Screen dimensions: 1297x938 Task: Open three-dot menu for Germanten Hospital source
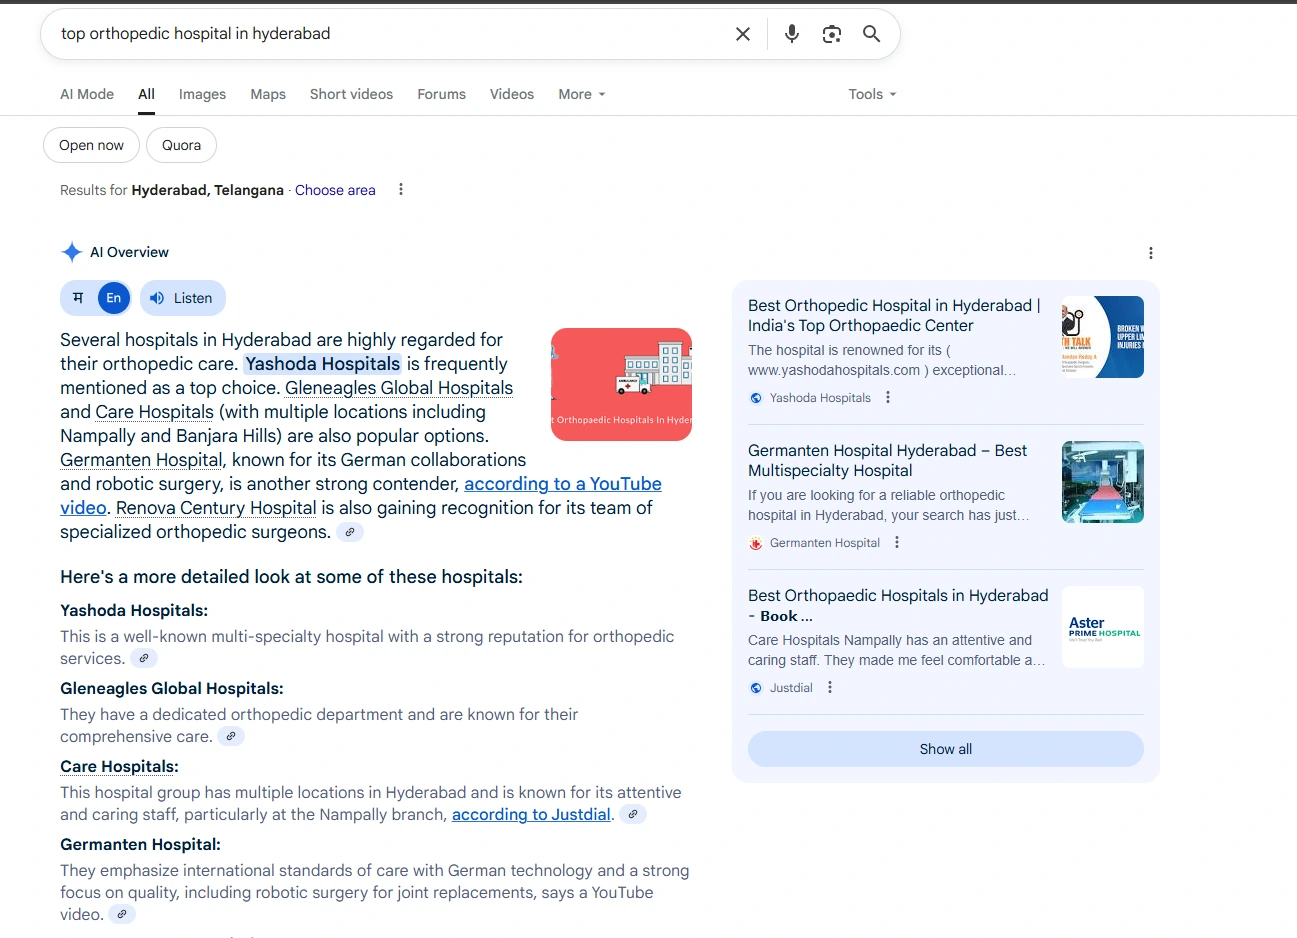(x=897, y=543)
